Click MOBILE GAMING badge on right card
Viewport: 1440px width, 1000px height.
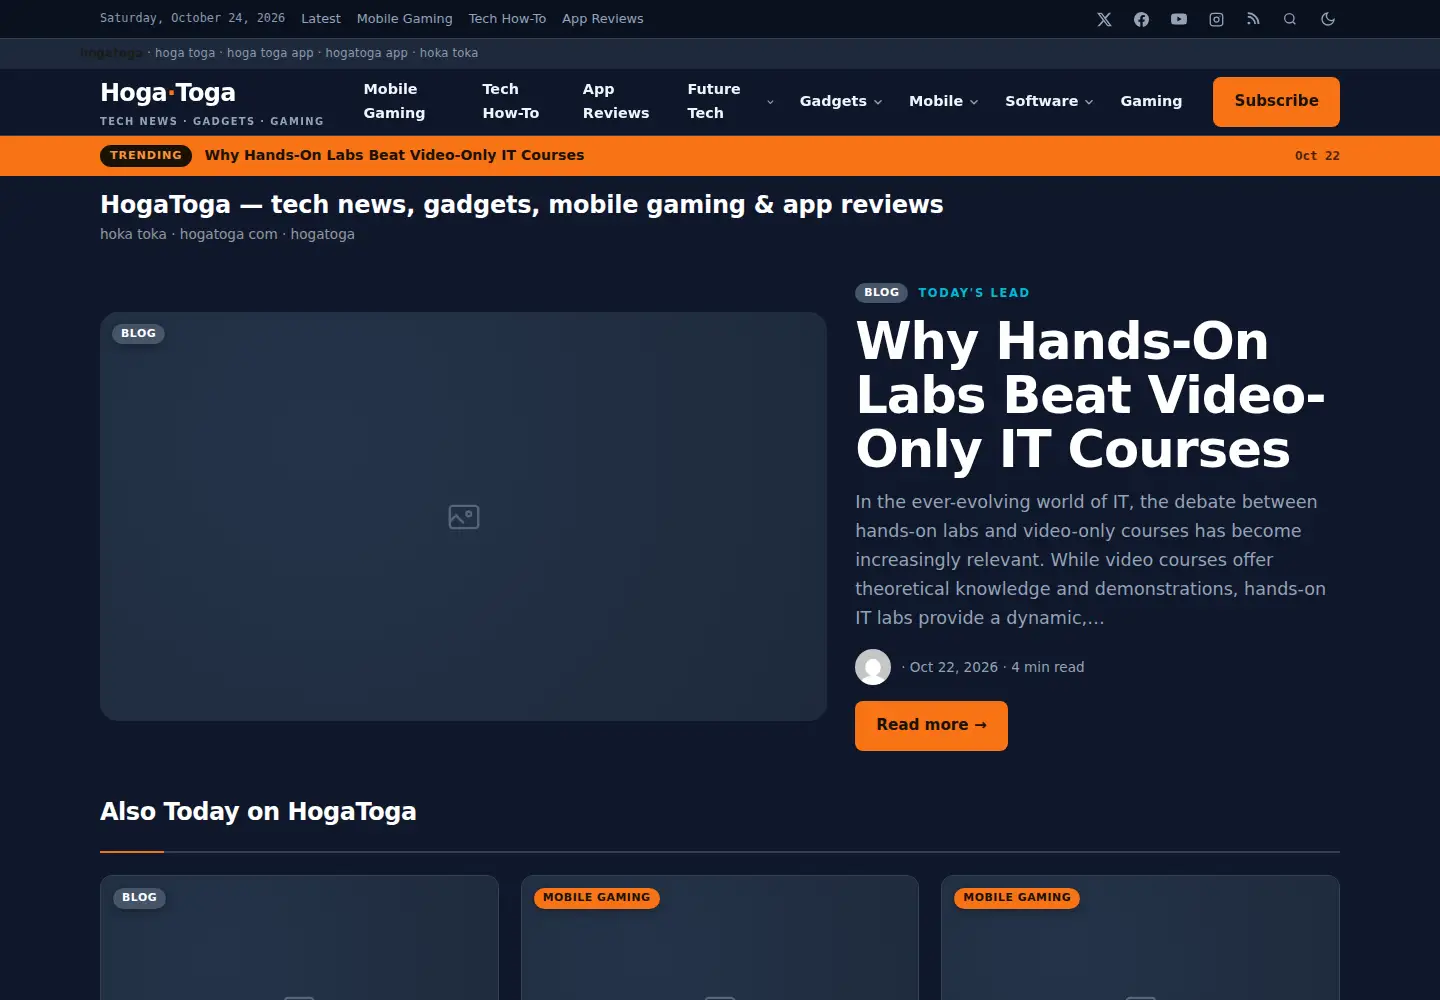pos(1017,898)
